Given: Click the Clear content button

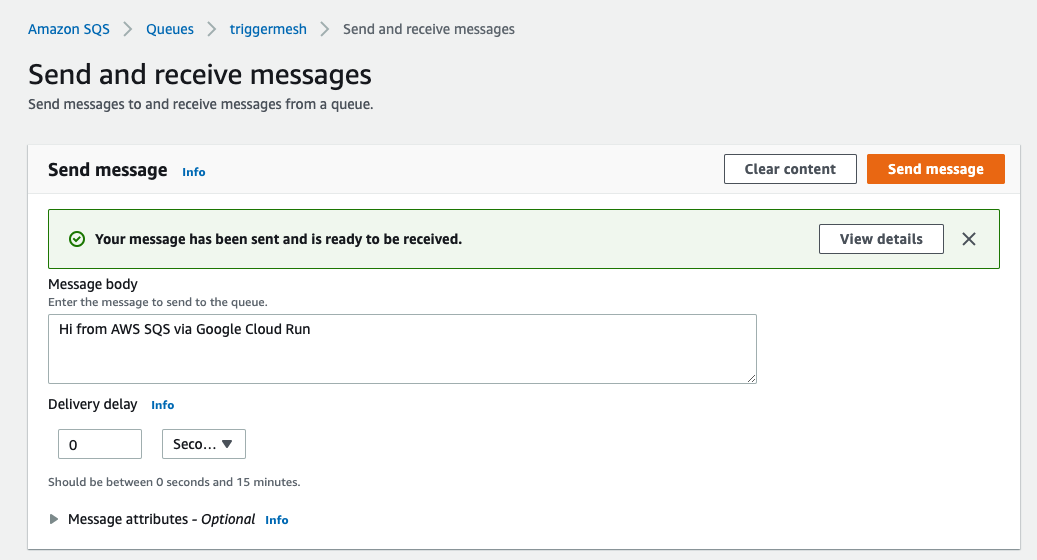Looking at the screenshot, I should [790, 169].
